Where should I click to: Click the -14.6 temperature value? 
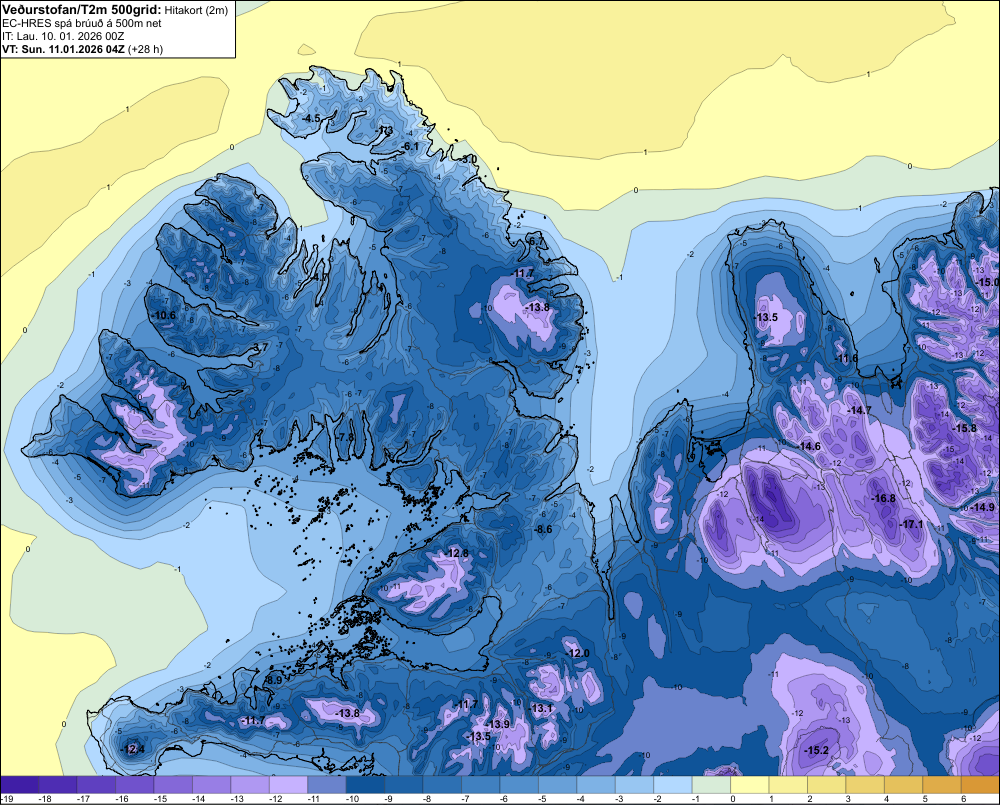coord(808,447)
